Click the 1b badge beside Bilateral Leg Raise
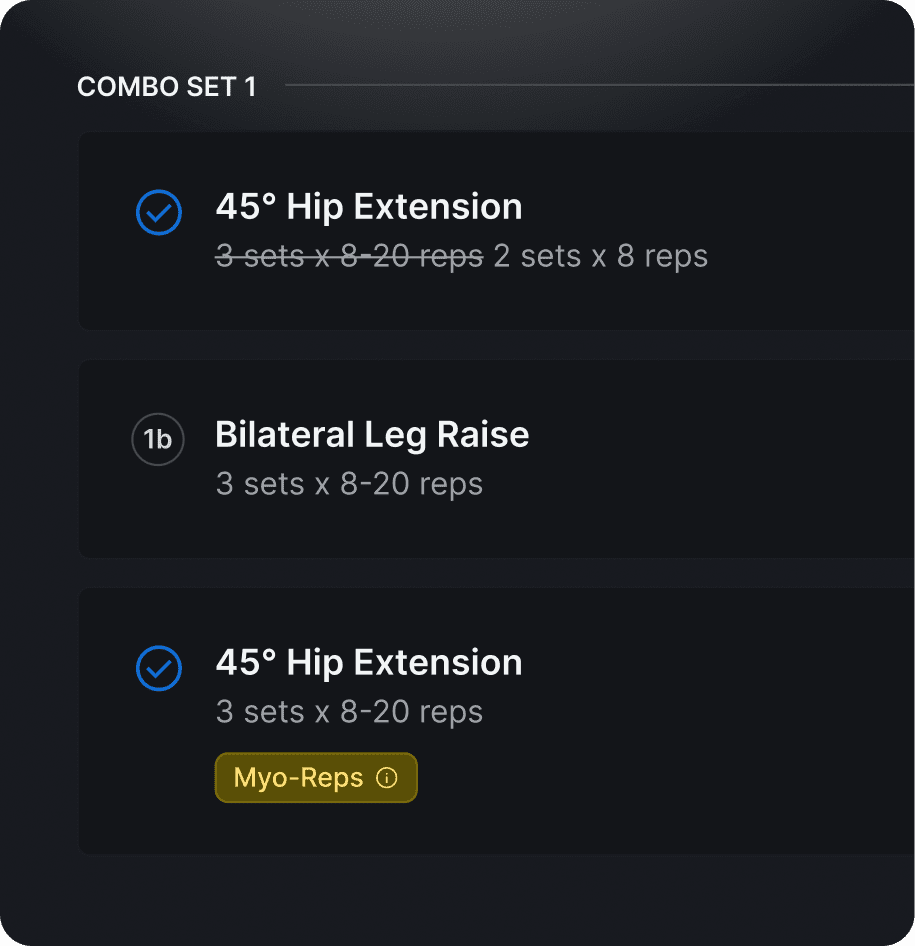The width and height of the screenshot is (915, 946). pyautogui.click(x=158, y=440)
